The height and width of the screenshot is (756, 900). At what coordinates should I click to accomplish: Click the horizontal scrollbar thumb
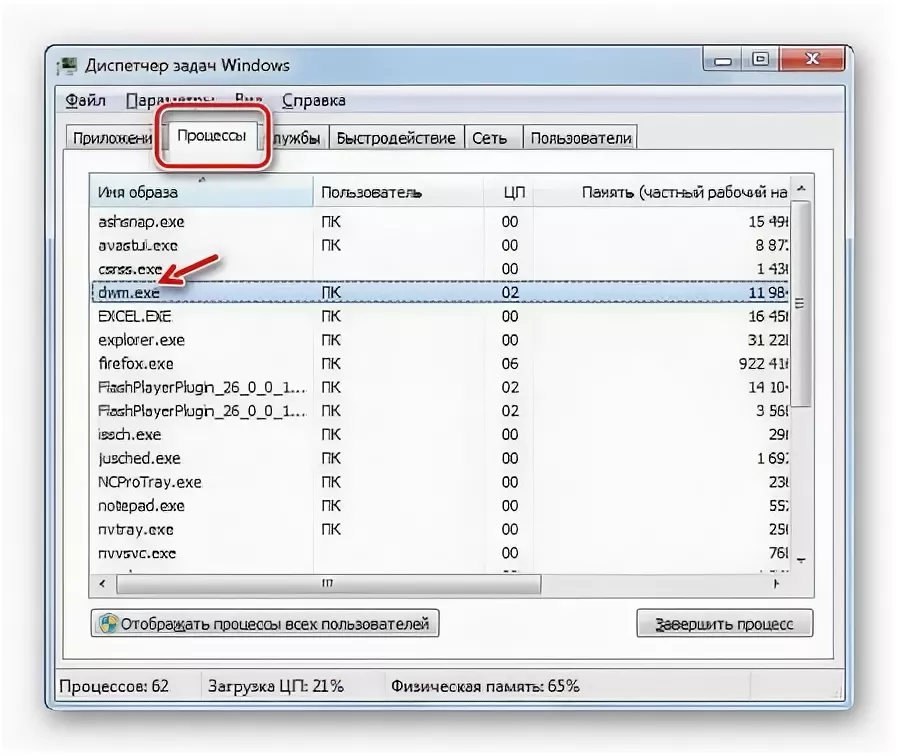328,584
